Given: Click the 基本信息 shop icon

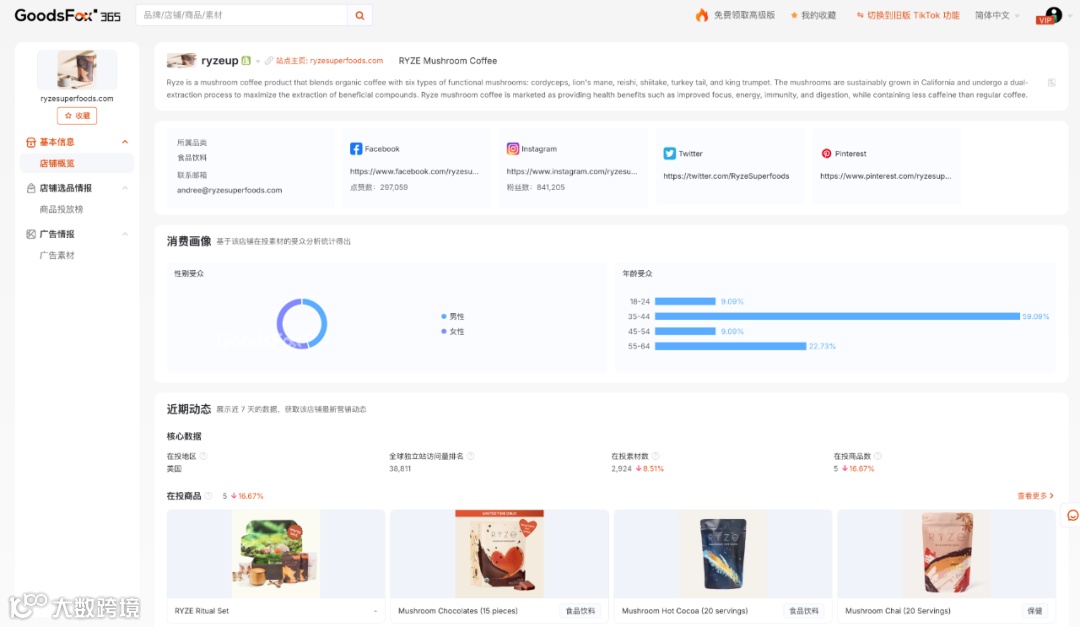Looking at the screenshot, I should (x=31, y=142).
